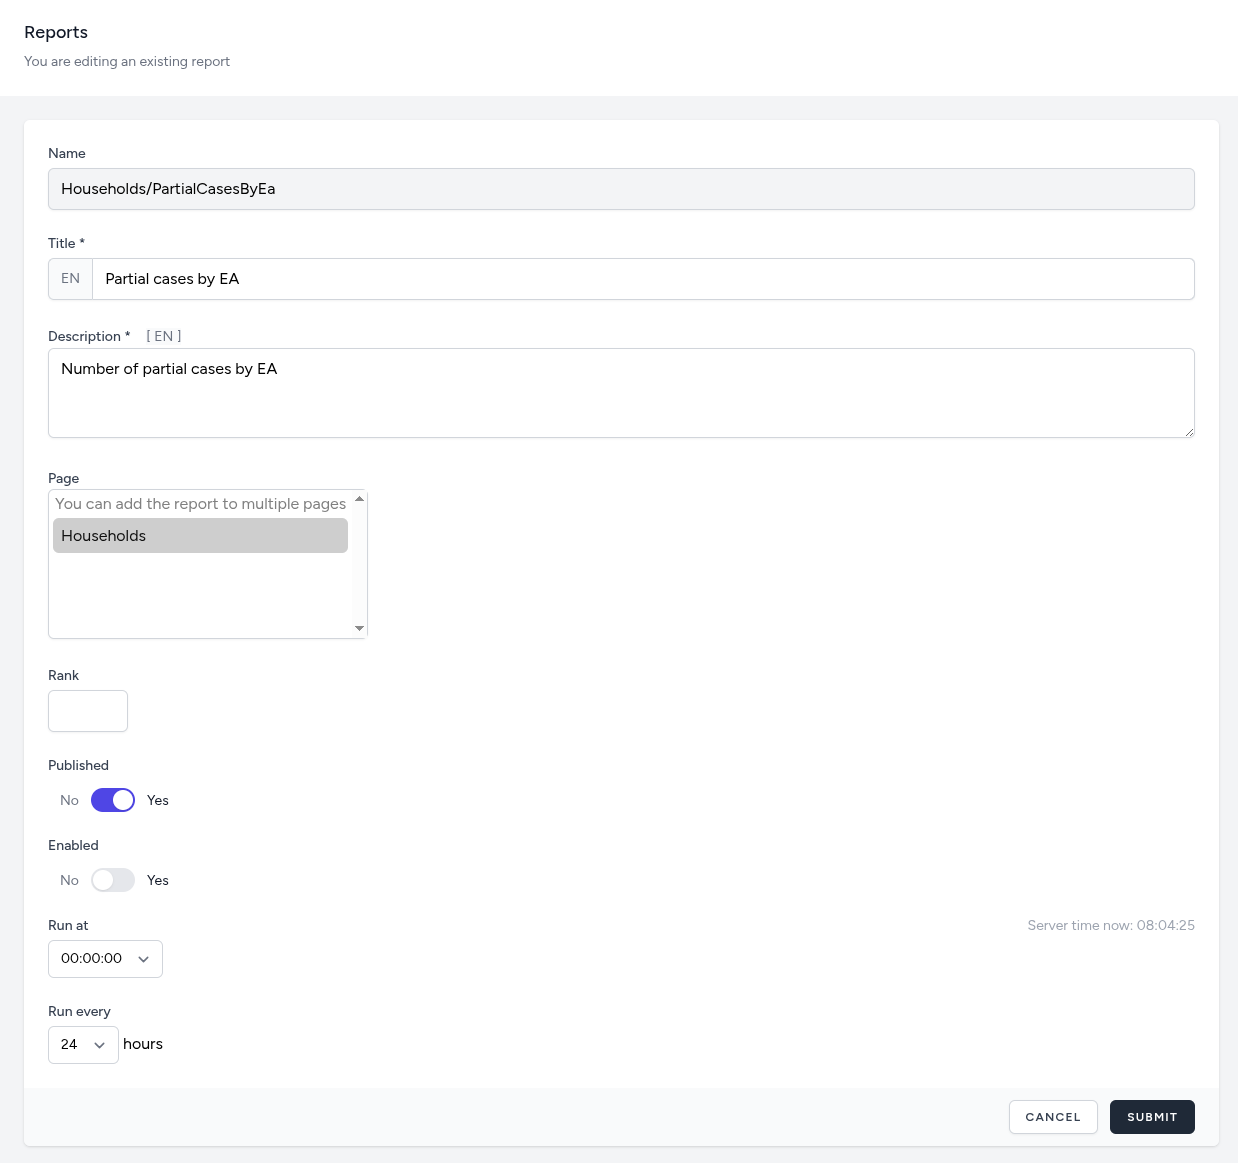The width and height of the screenshot is (1238, 1163).
Task: Turn off the Published toggle switch
Action: (x=113, y=800)
